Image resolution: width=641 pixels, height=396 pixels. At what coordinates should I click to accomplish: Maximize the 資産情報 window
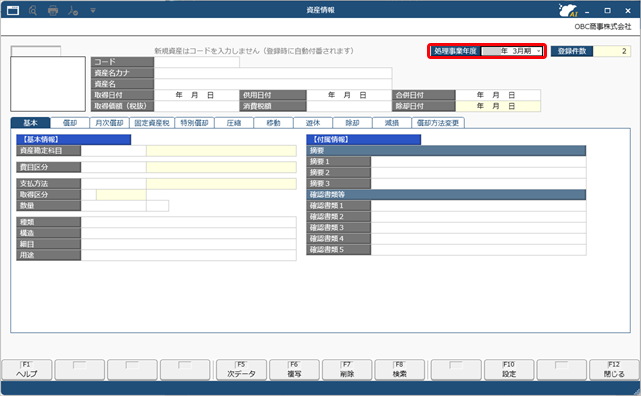607,11
